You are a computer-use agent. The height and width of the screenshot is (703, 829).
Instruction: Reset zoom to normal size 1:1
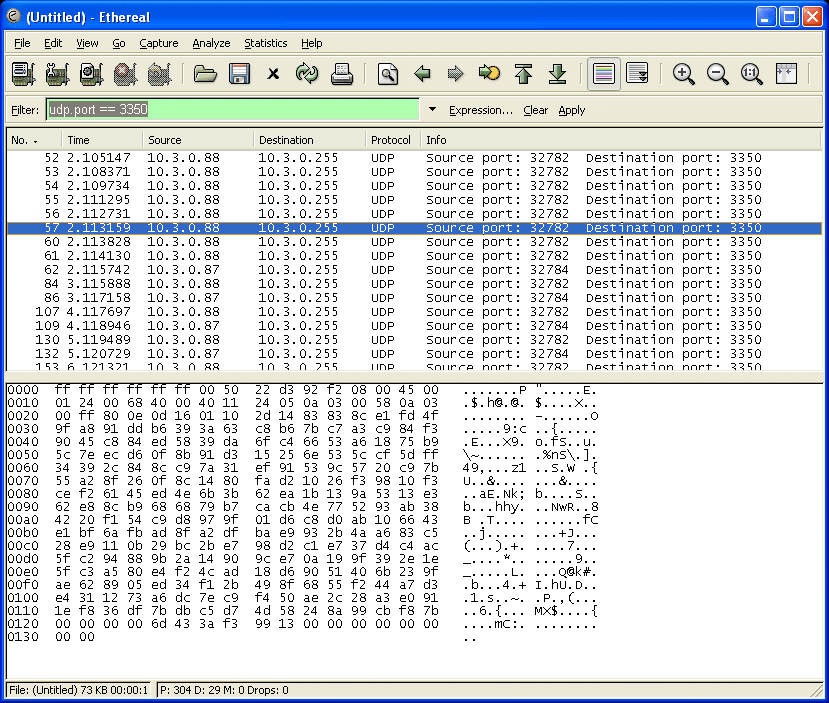click(x=751, y=73)
